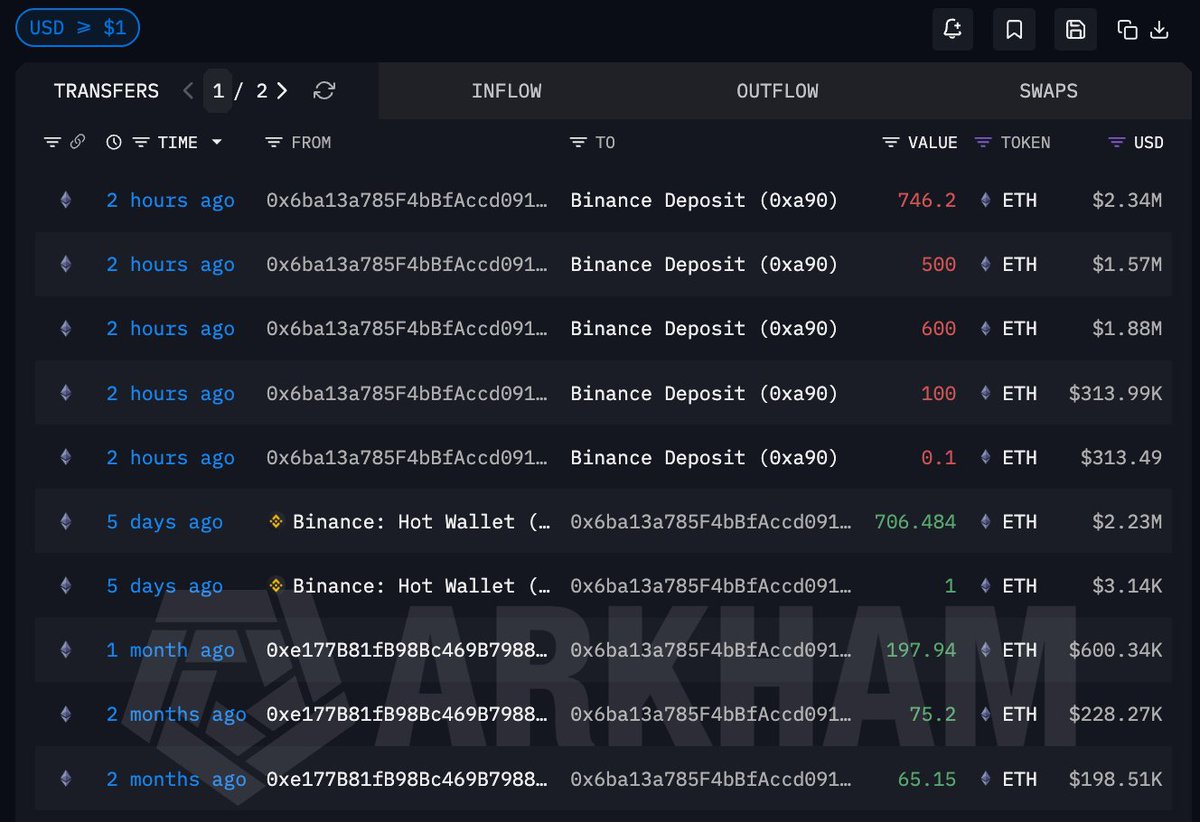The image size is (1200, 822).
Task: Open TIME column filter
Action: click(x=141, y=143)
